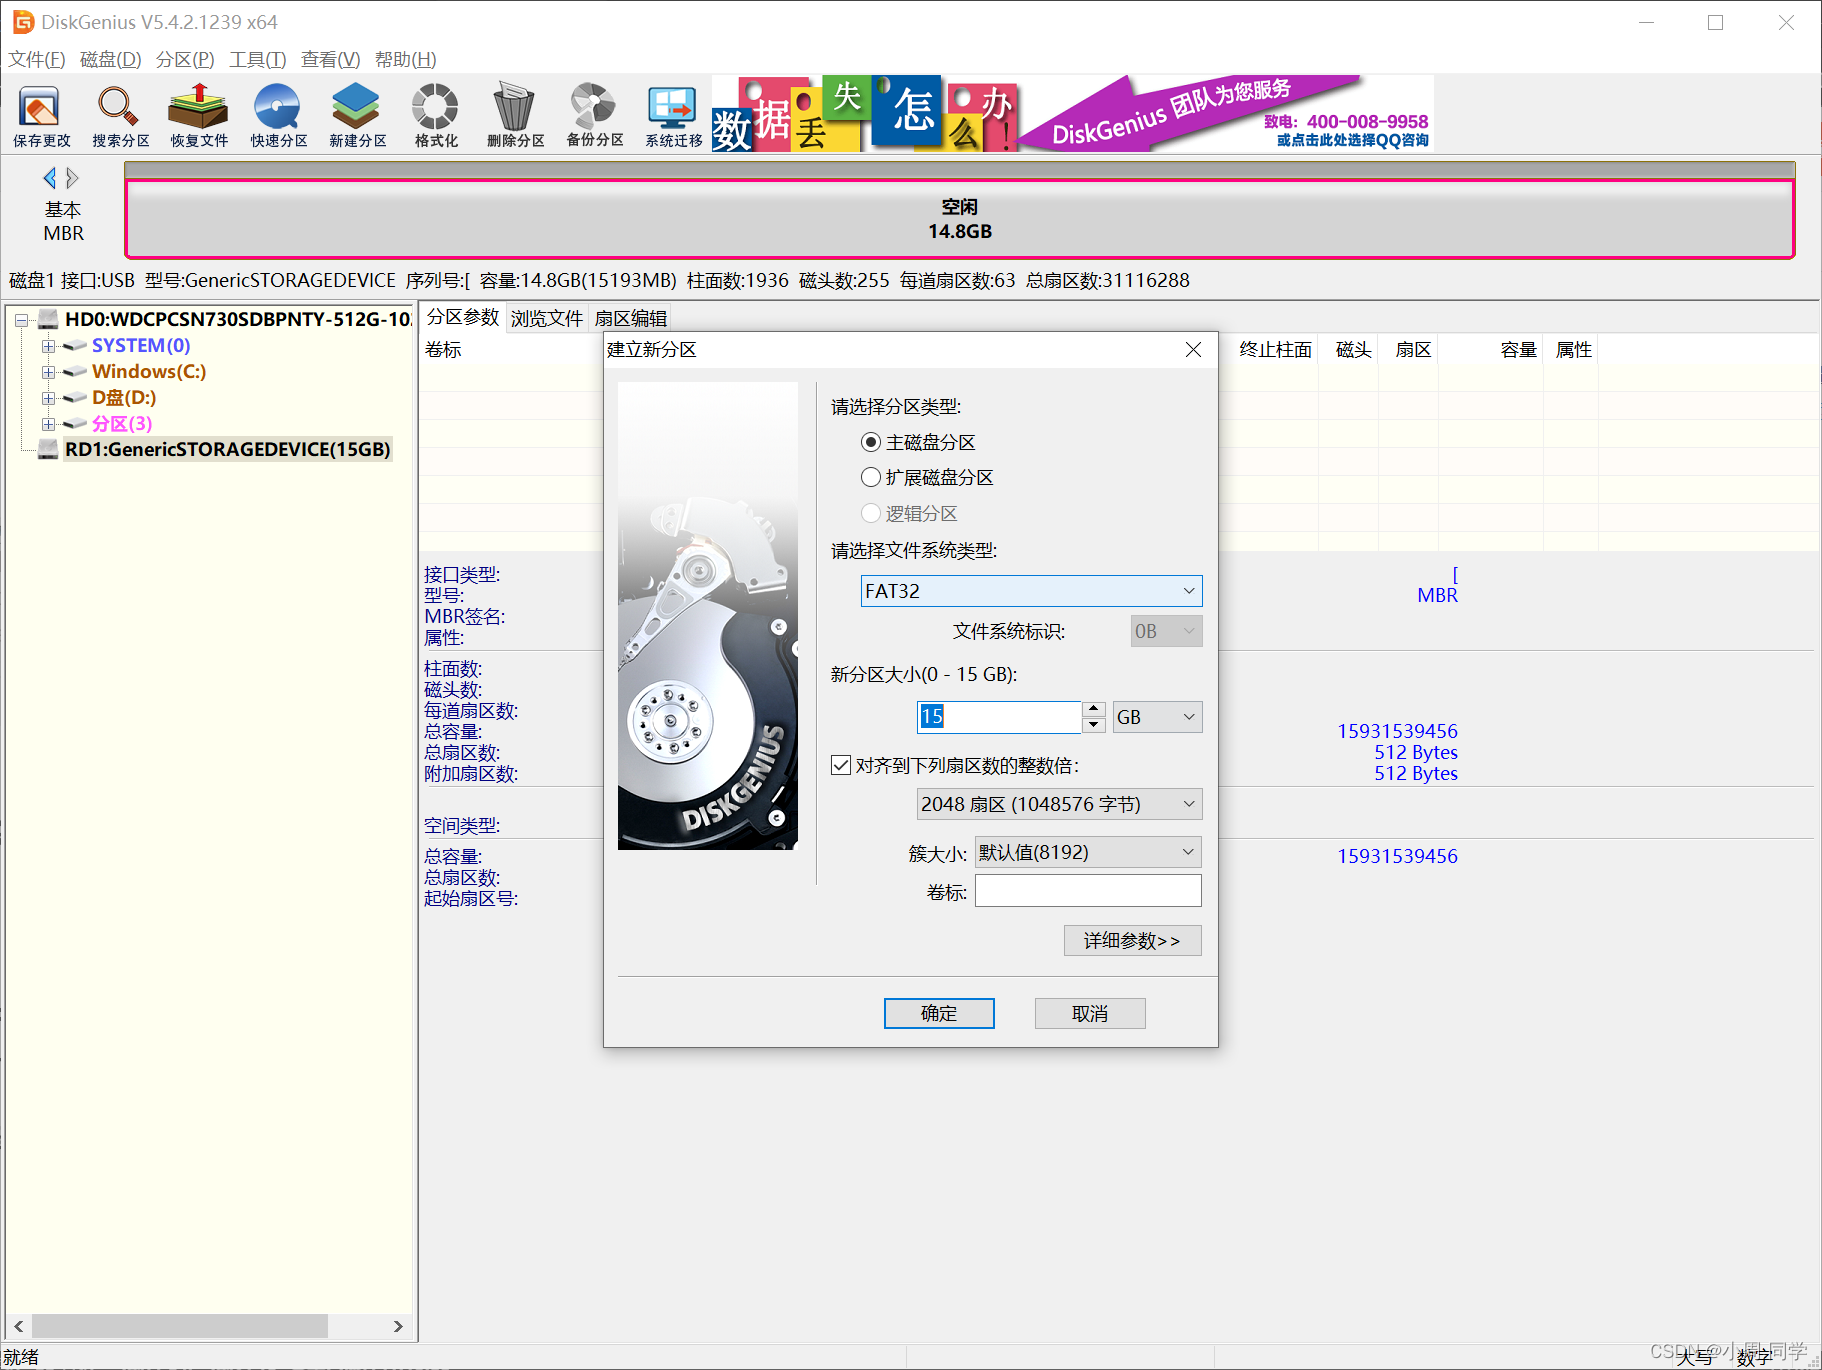The height and width of the screenshot is (1370, 1822).
Task: Close the 建立新分区 dialog
Action: (1193, 349)
